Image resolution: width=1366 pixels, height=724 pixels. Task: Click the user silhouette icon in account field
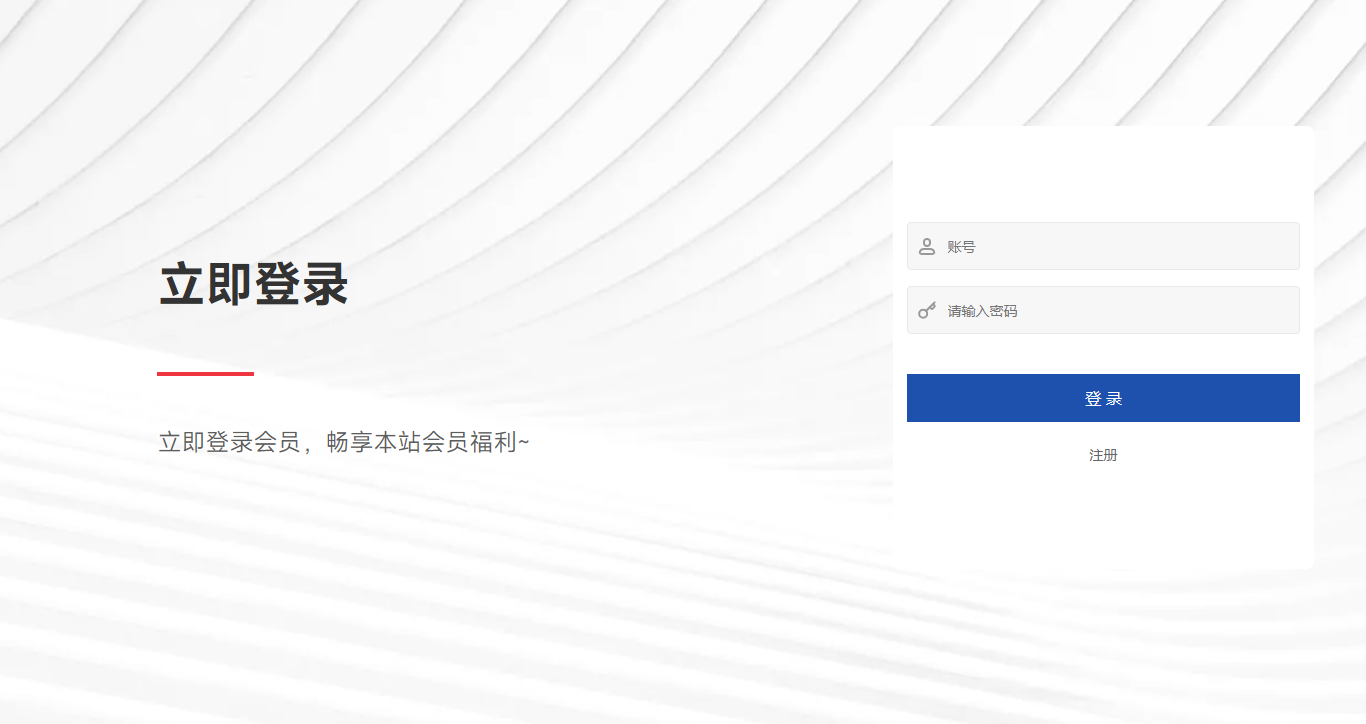pos(927,246)
